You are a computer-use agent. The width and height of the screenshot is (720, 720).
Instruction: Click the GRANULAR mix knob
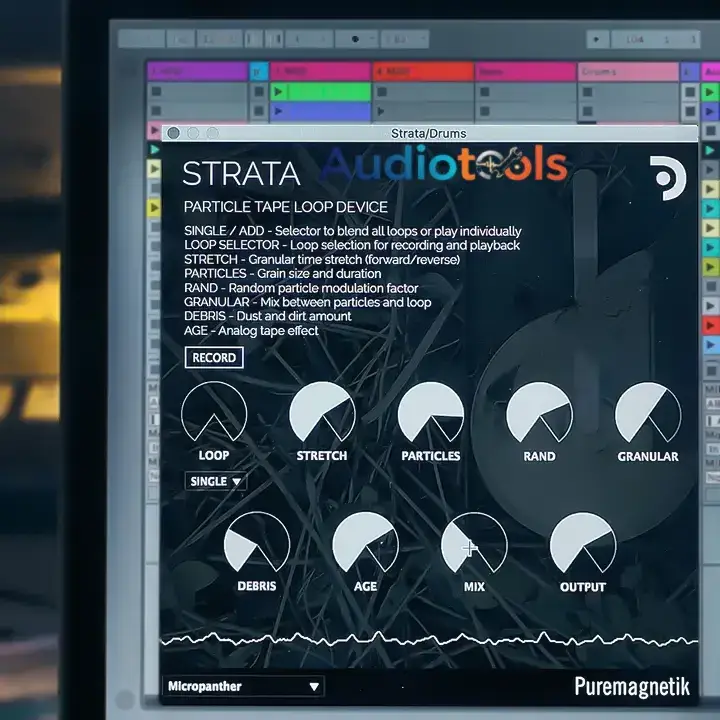click(648, 412)
